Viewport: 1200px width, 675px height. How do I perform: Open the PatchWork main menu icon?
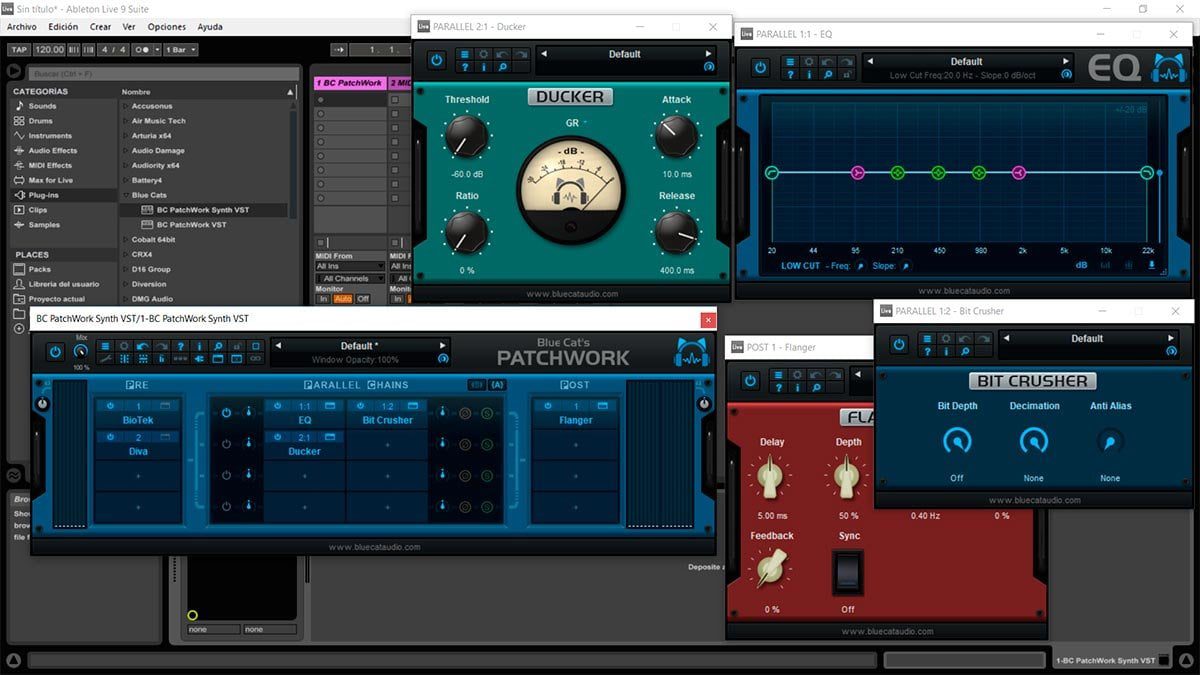107,346
